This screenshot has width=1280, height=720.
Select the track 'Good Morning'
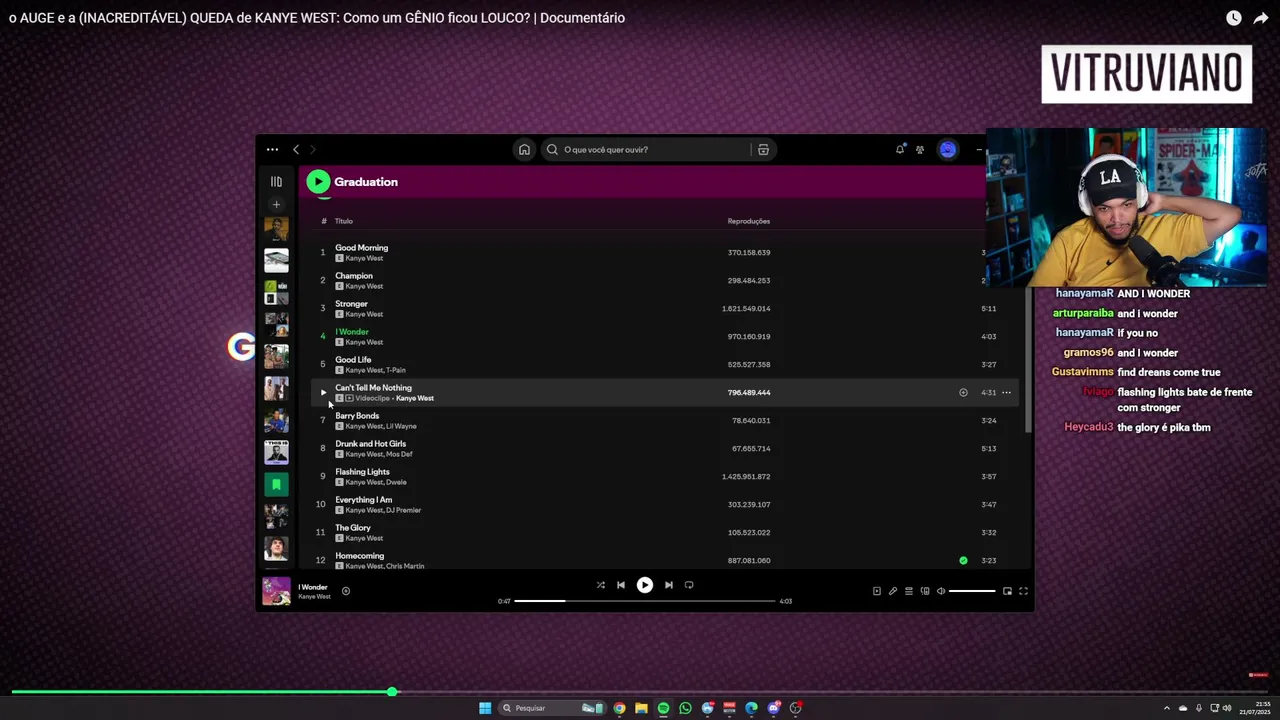(x=362, y=248)
